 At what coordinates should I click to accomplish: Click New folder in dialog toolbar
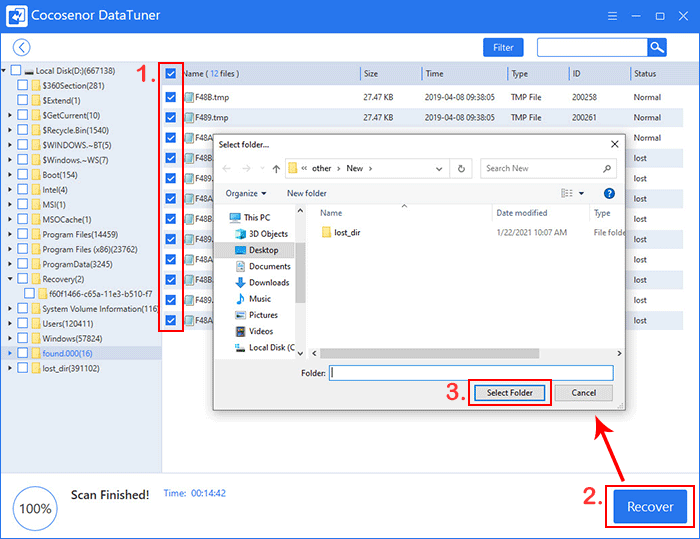click(x=307, y=193)
